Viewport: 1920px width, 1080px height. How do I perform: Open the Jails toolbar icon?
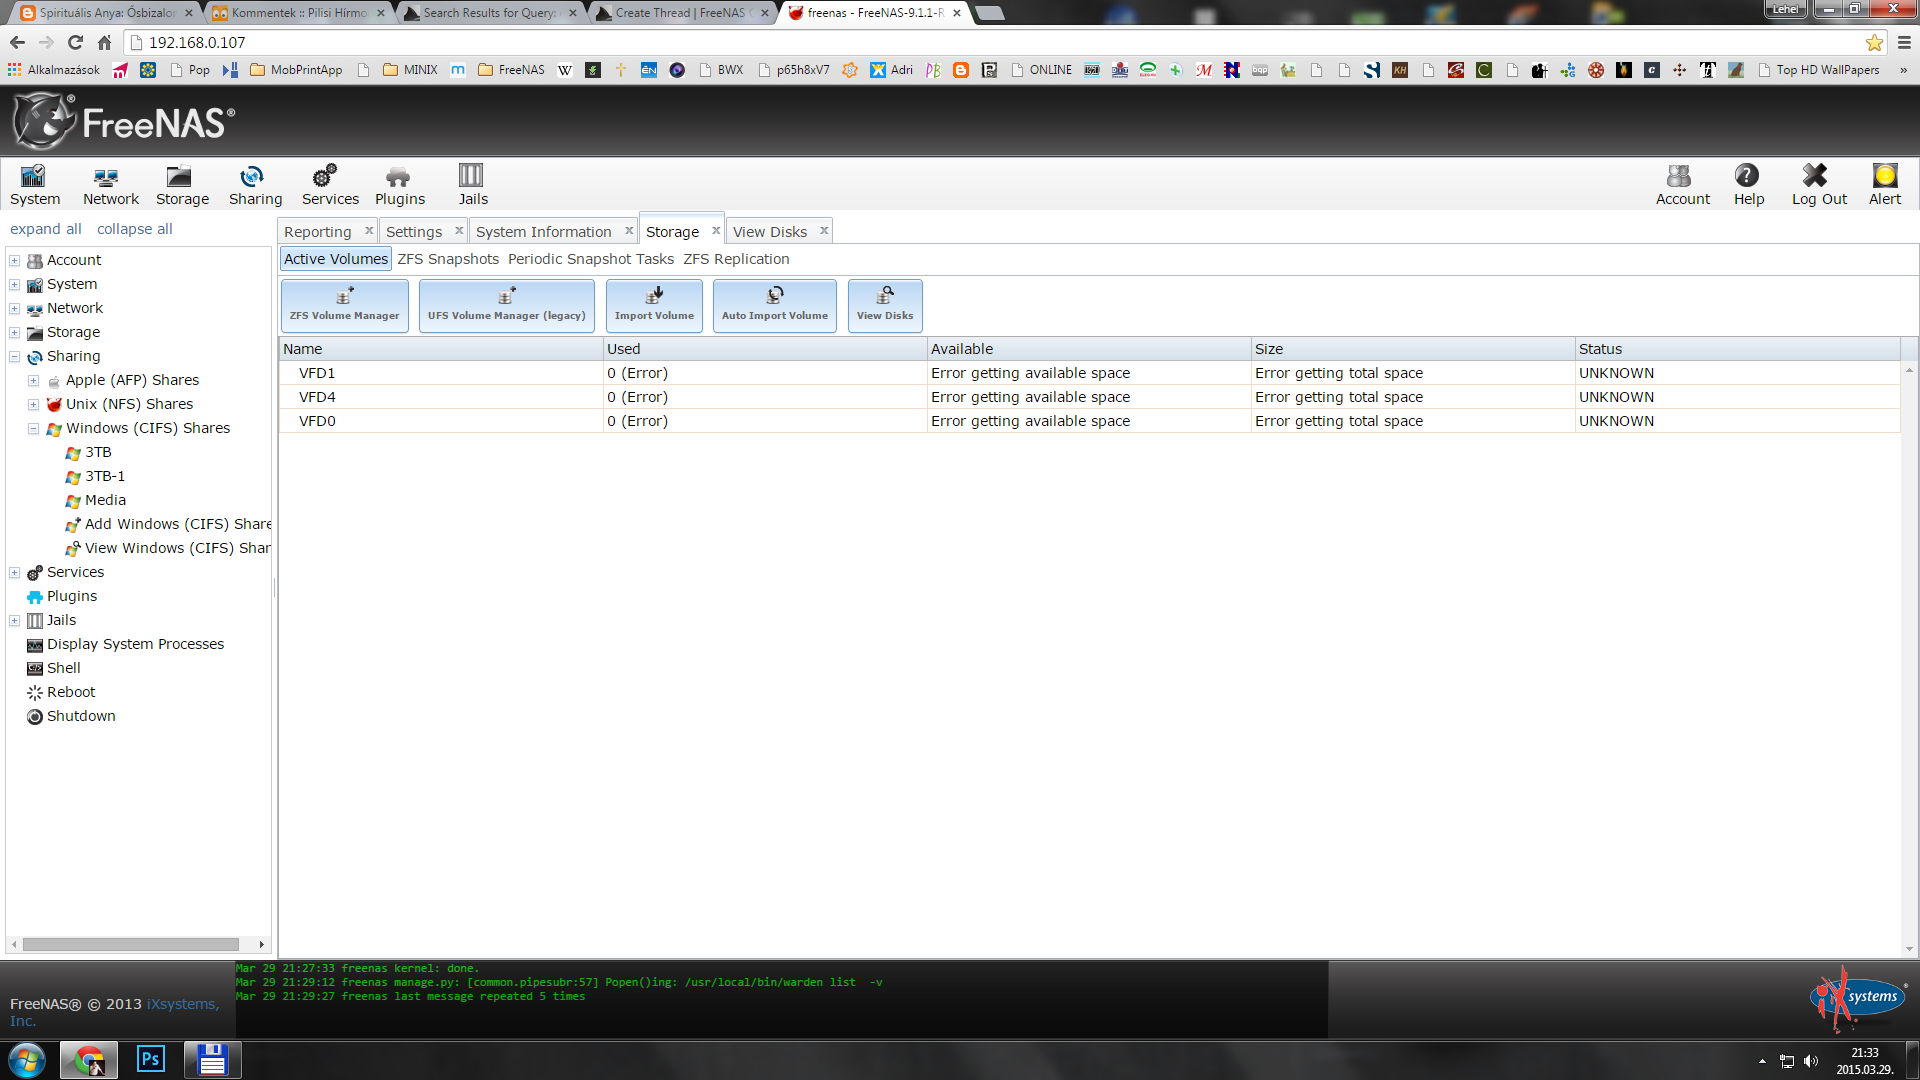tap(472, 184)
